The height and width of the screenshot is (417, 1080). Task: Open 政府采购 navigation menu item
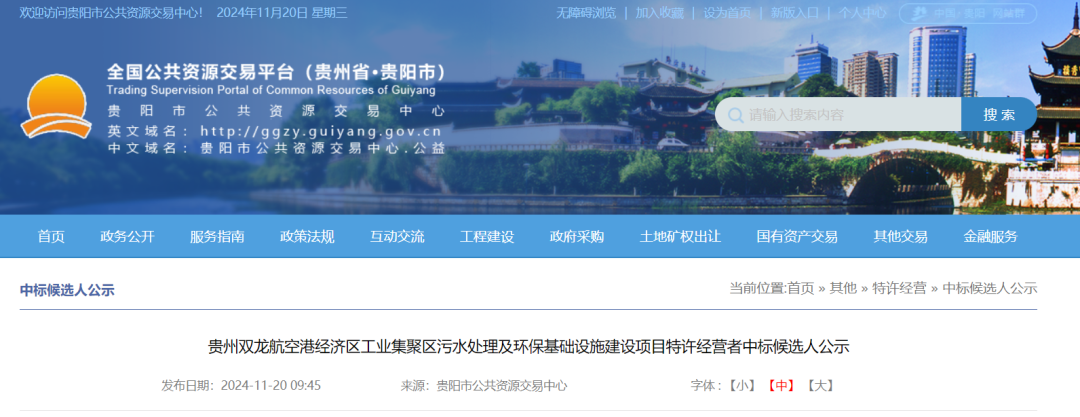(x=577, y=236)
